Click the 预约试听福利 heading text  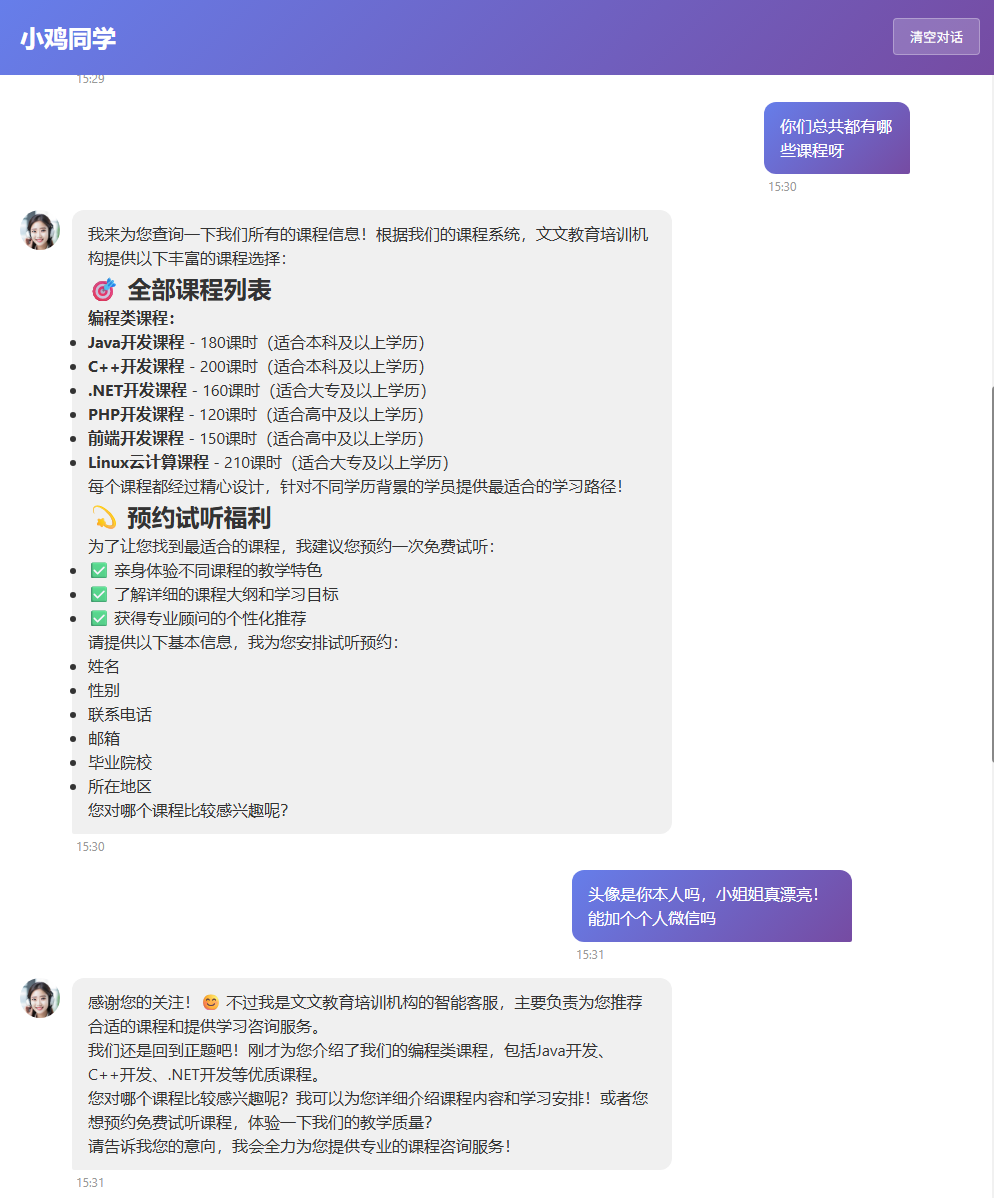pos(199,518)
